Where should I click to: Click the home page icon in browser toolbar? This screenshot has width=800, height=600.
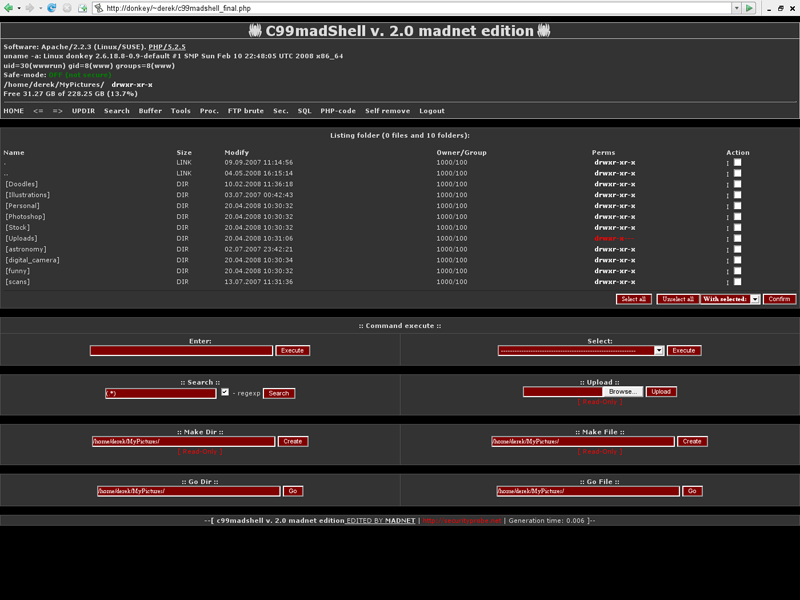(x=82, y=8)
